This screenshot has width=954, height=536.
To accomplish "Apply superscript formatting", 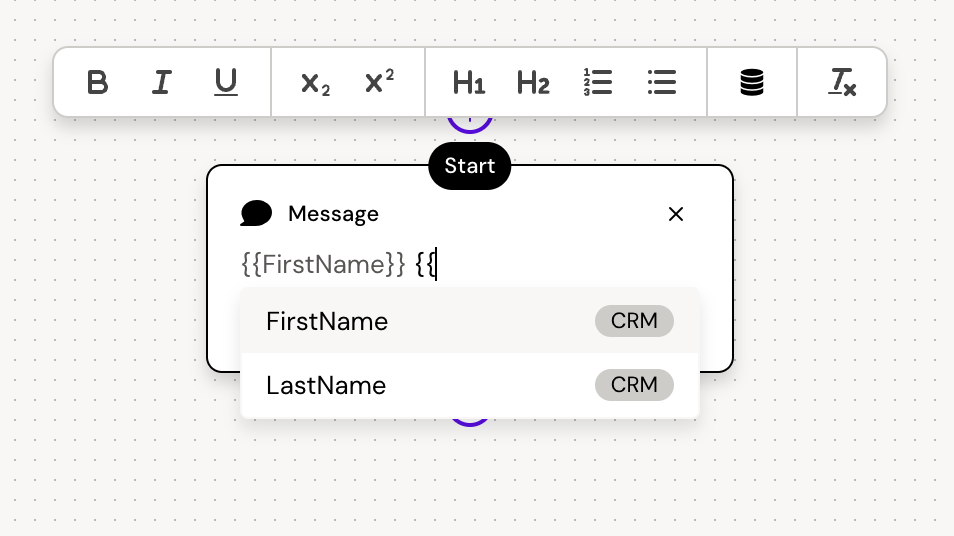I will pyautogui.click(x=379, y=82).
